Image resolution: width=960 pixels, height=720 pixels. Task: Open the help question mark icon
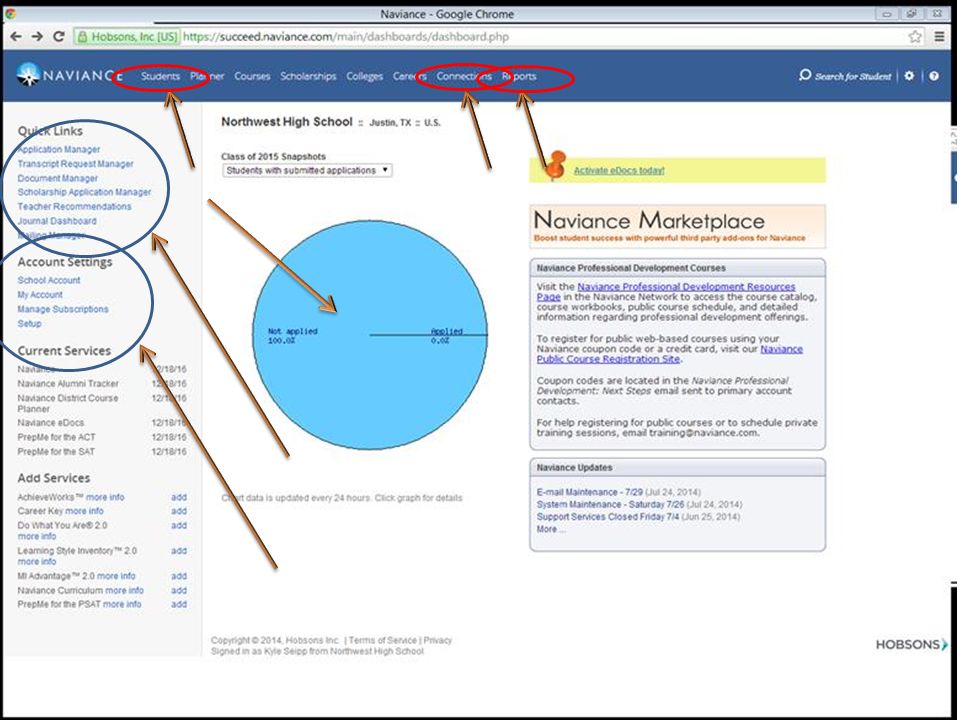click(934, 76)
